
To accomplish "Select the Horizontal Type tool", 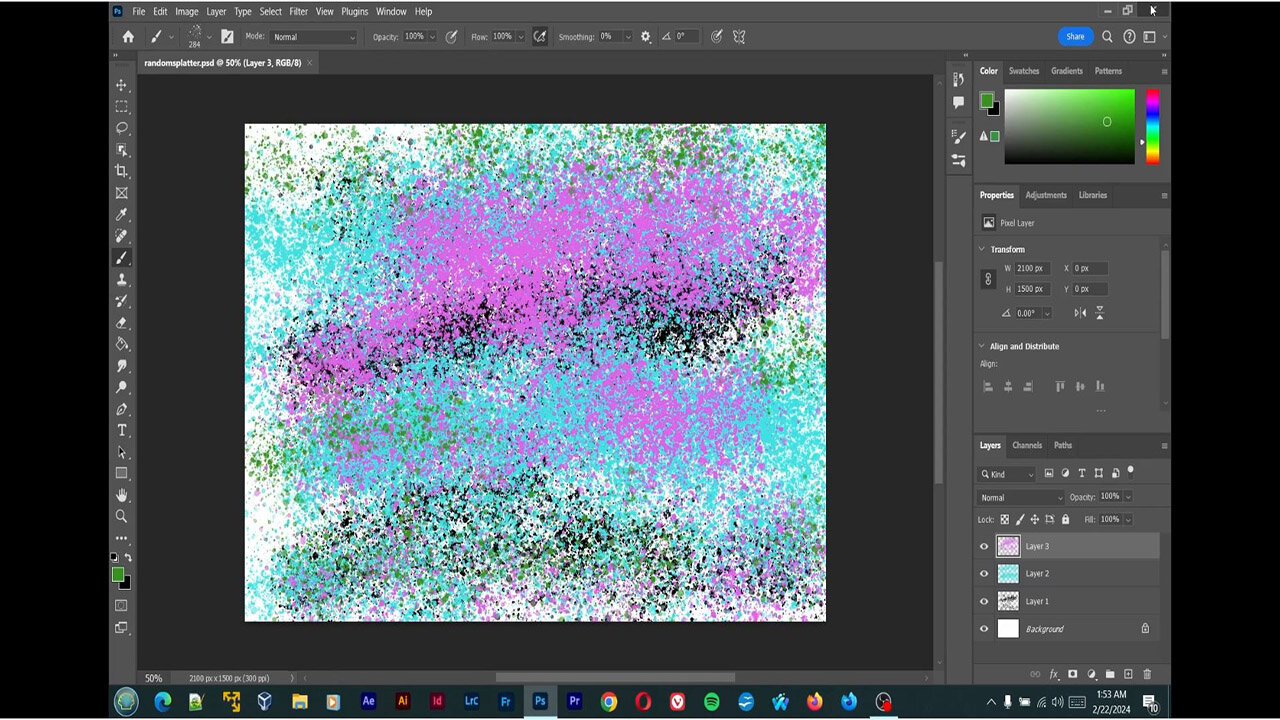I will coord(122,430).
